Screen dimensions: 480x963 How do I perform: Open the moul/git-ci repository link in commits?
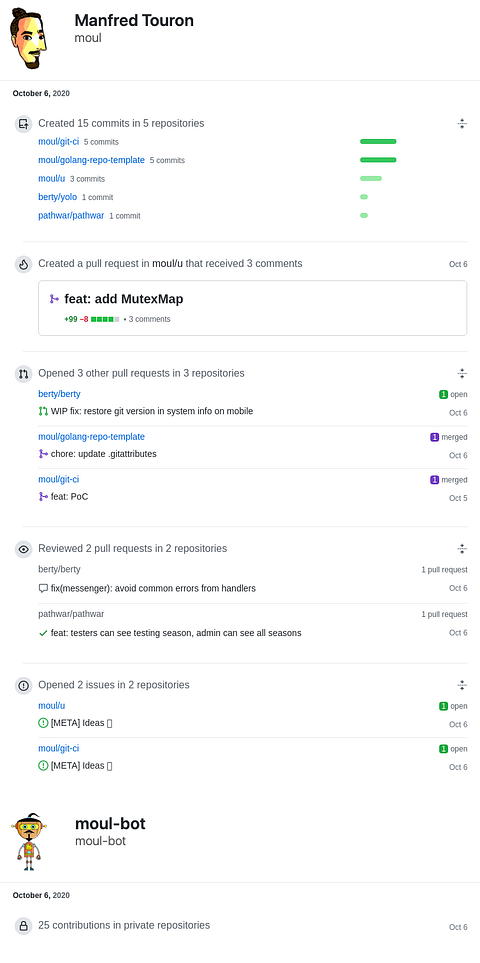pyautogui.click(x=58, y=141)
